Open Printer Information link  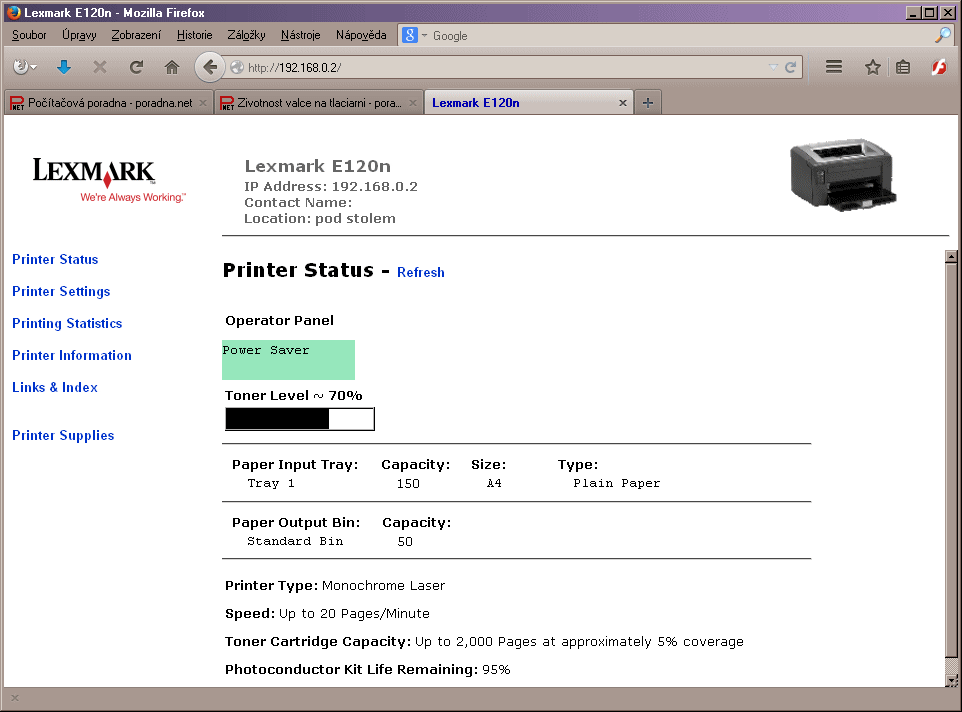(x=72, y=355)
